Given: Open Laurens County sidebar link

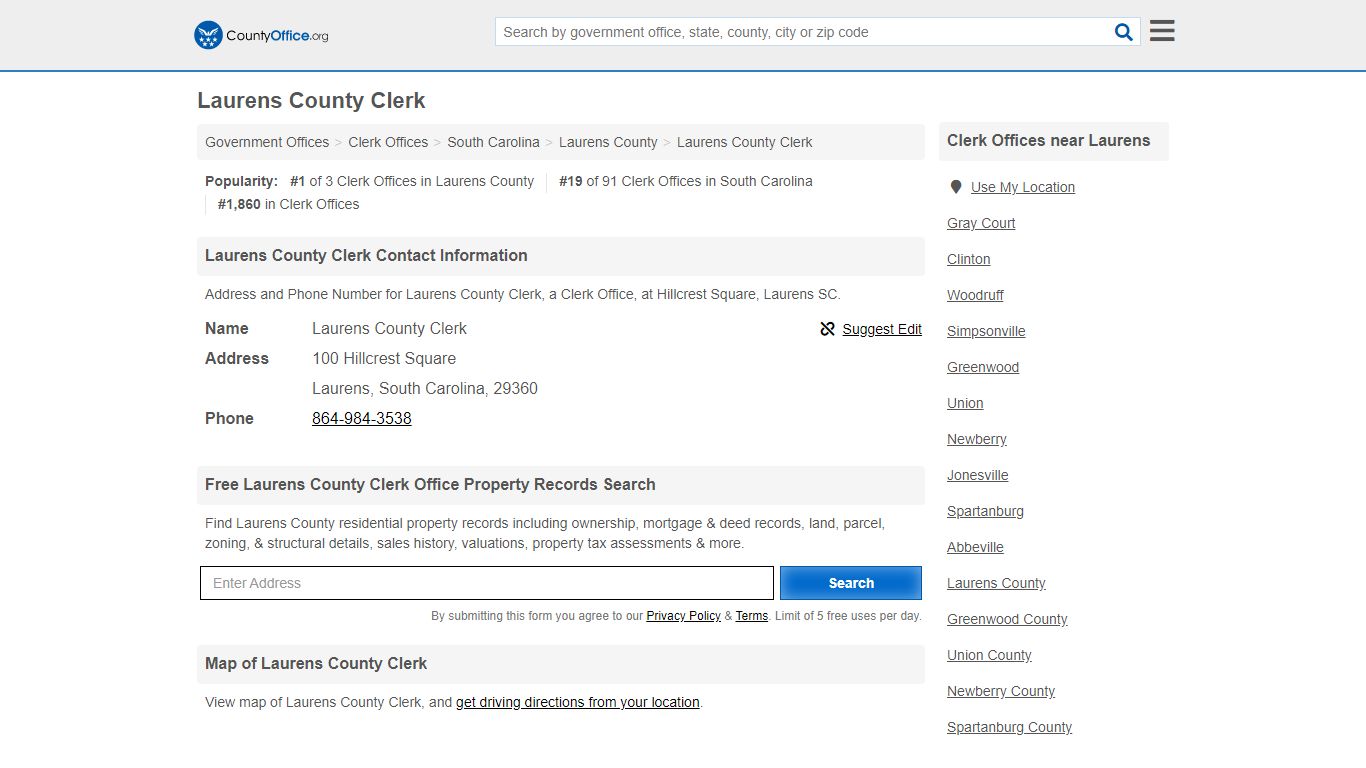Looking at the screenshot, I should point(996,583).
